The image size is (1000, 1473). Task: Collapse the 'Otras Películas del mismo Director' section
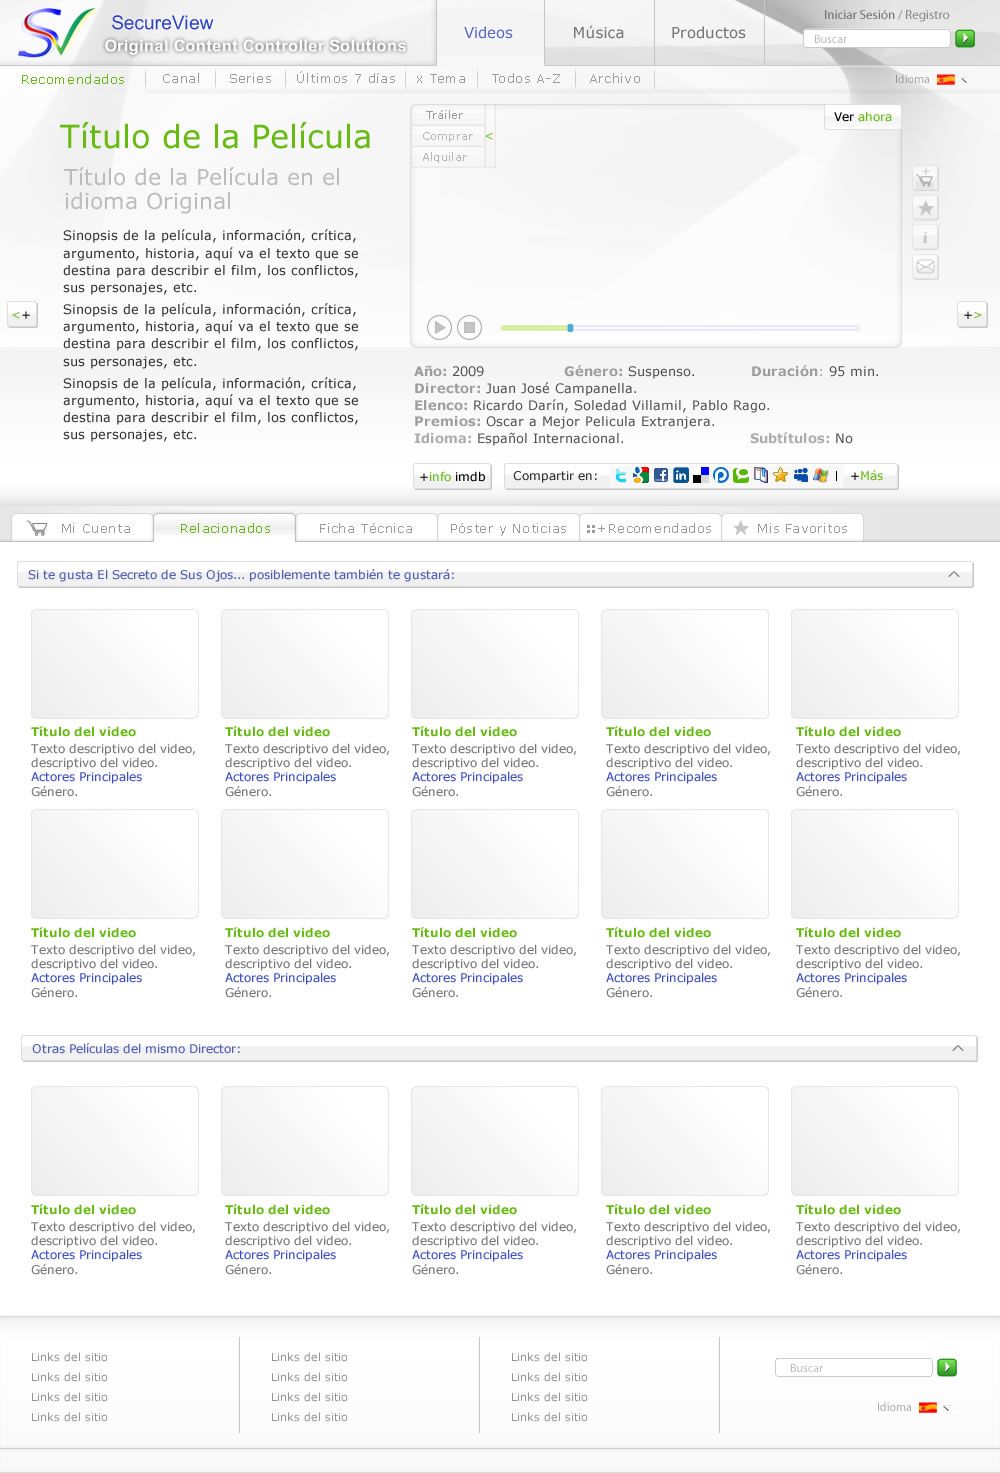click(x=958, y=1048)
